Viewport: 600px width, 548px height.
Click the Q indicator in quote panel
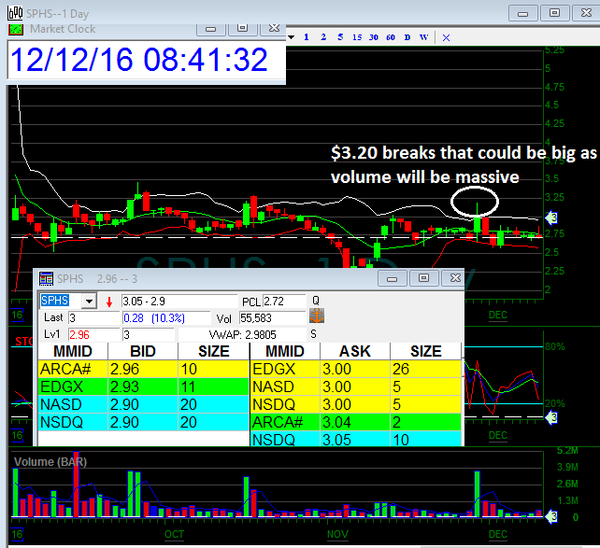316,300
